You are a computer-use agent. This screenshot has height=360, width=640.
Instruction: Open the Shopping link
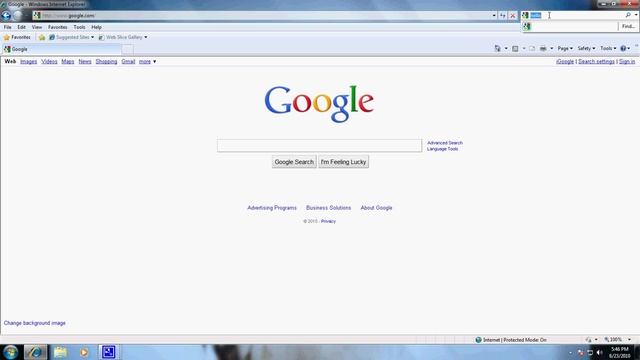pyautogui.click(x=106, y=62)
